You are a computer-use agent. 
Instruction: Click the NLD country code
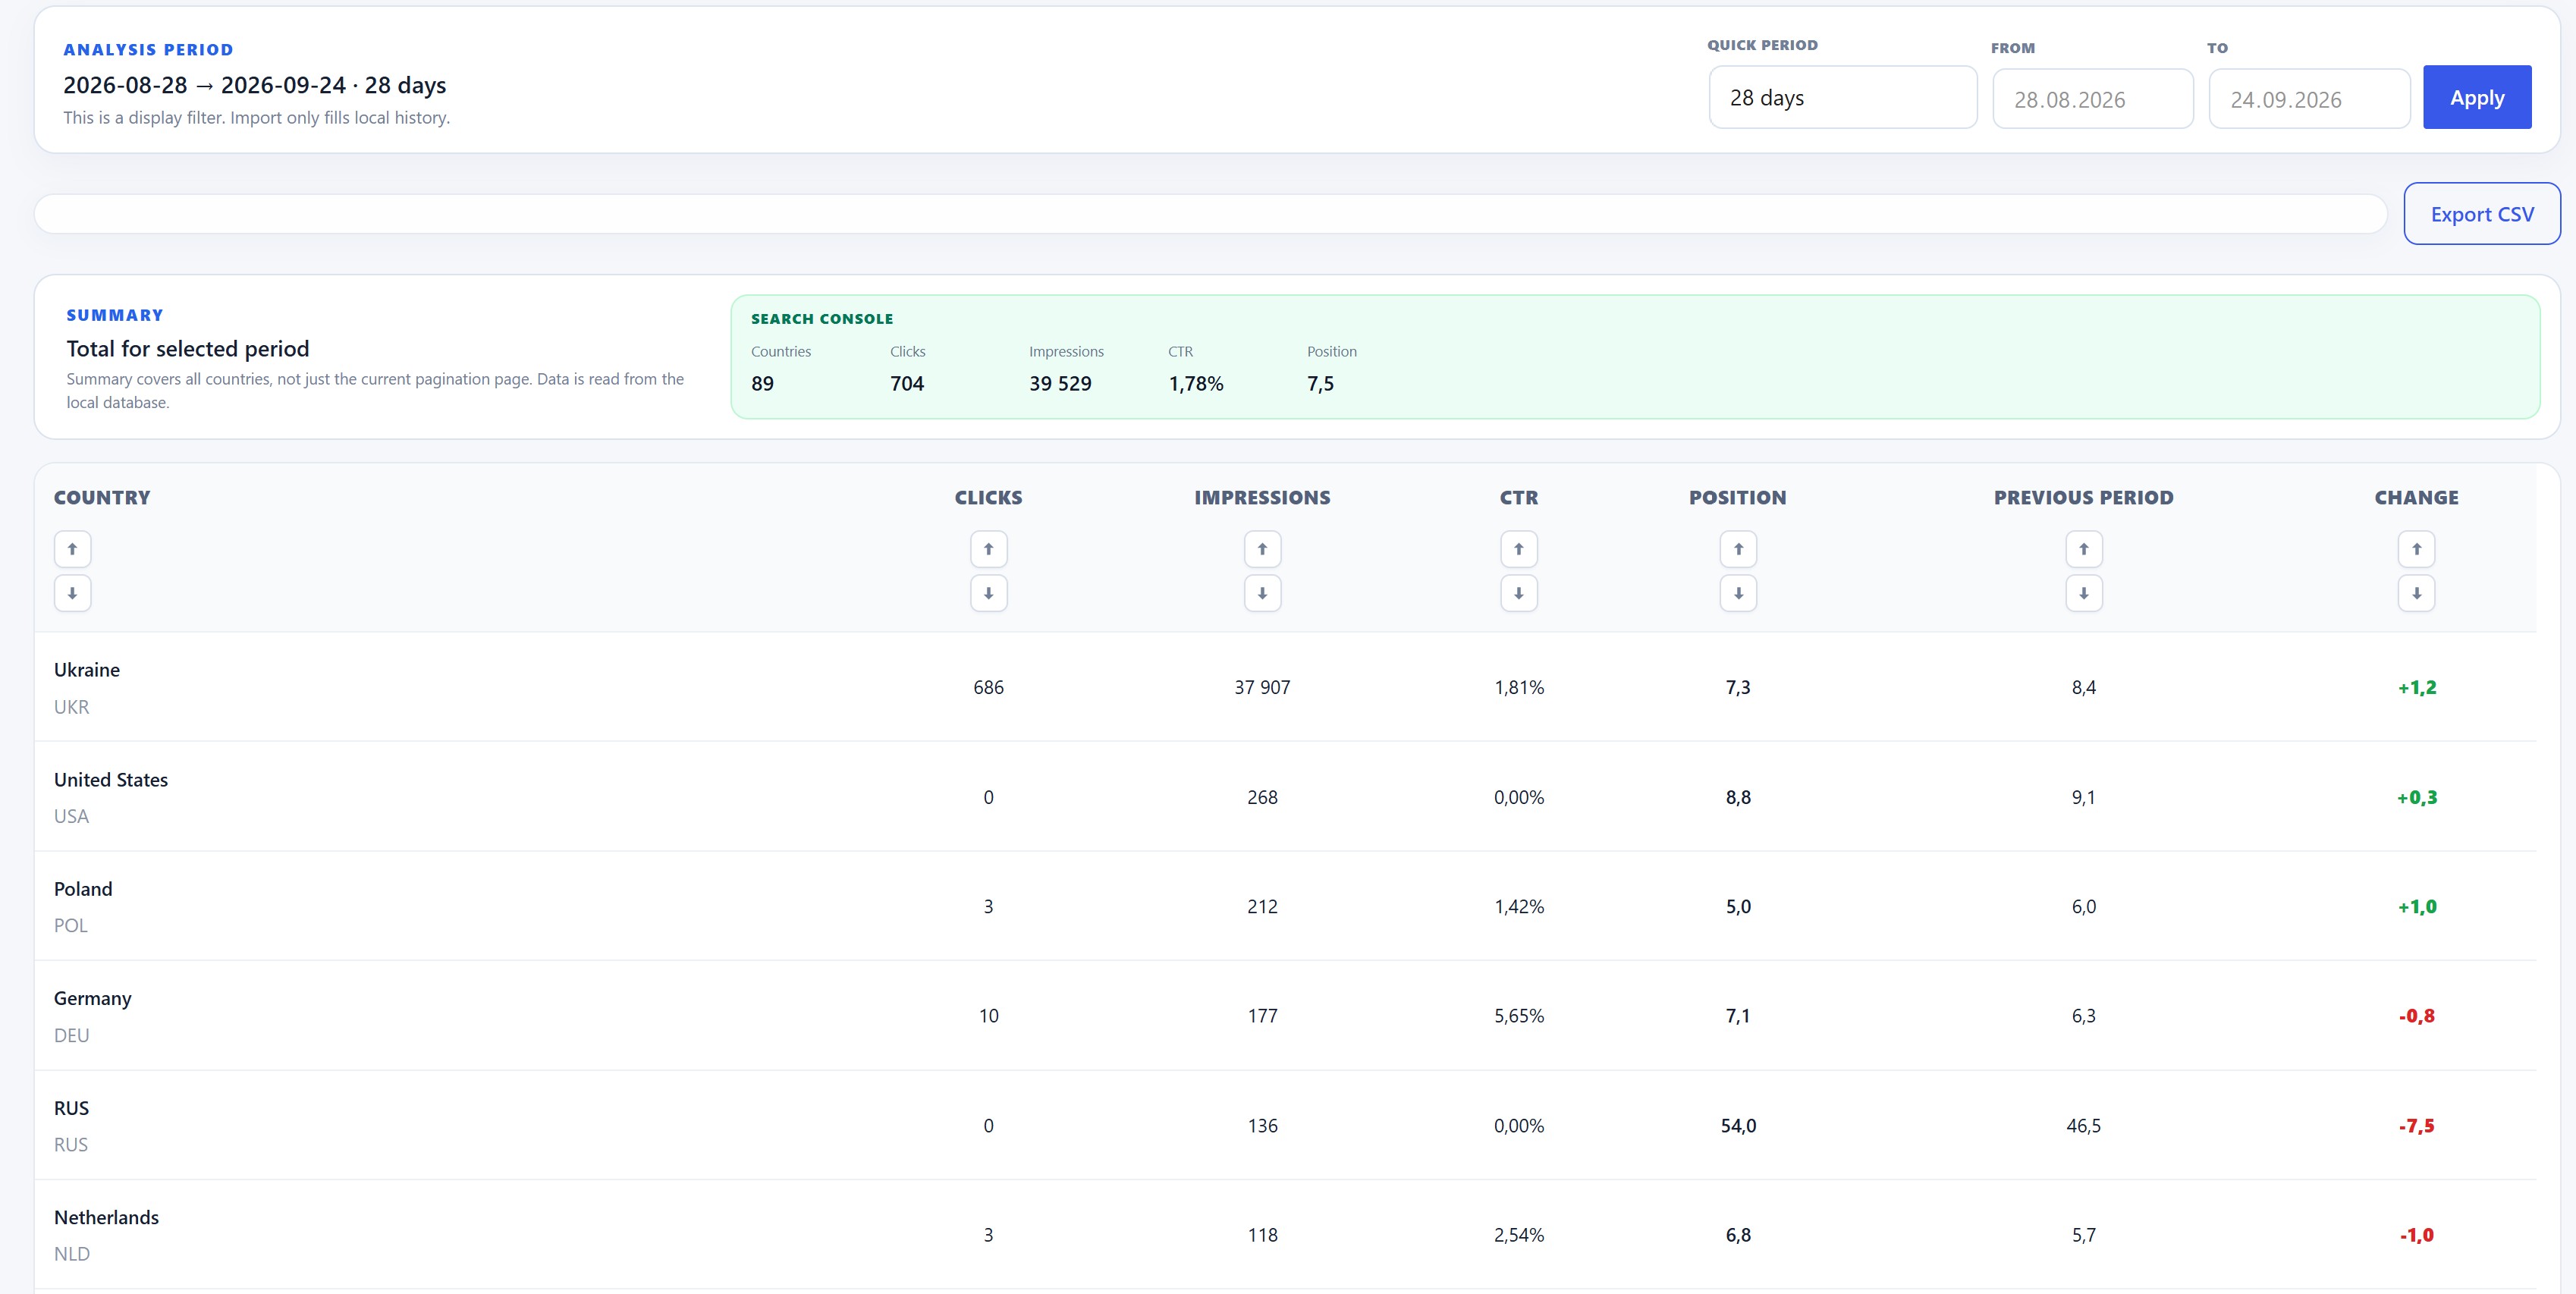point(71,1254)
